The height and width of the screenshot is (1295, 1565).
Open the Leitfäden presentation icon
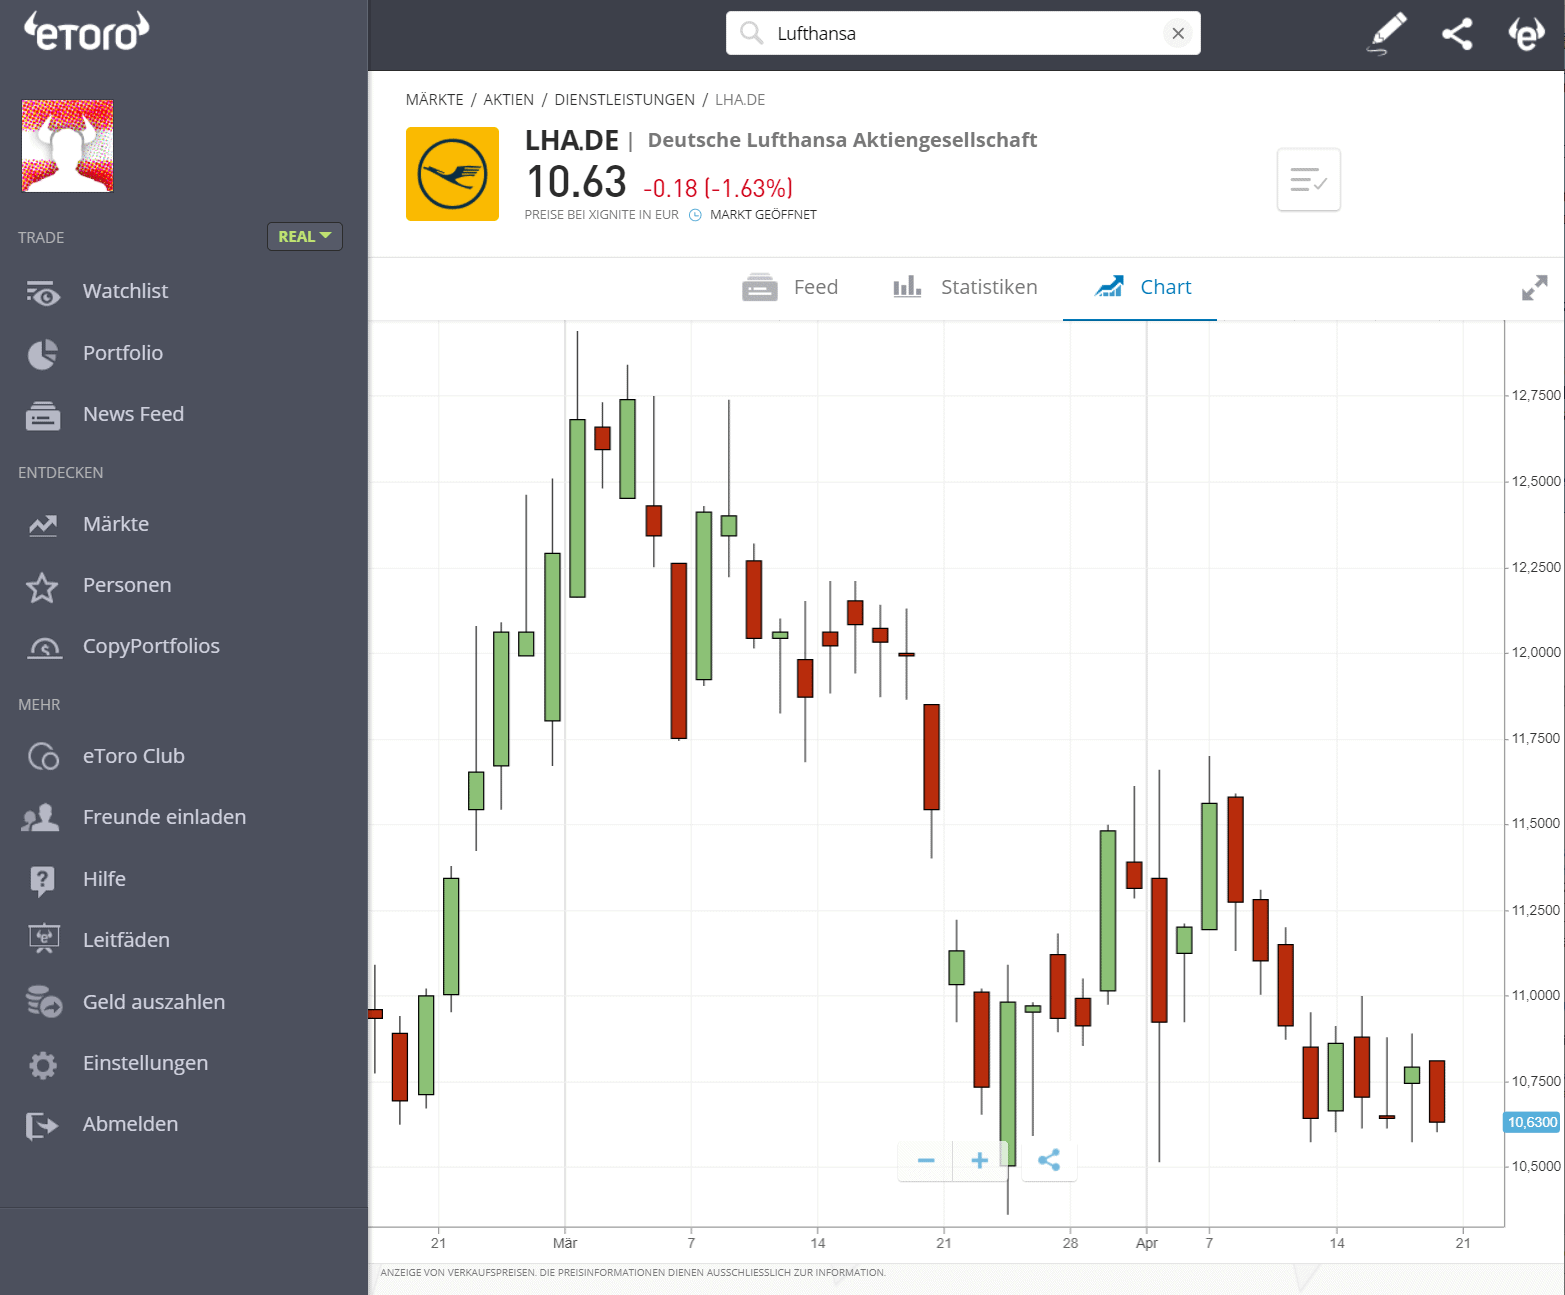click(44, 940)
